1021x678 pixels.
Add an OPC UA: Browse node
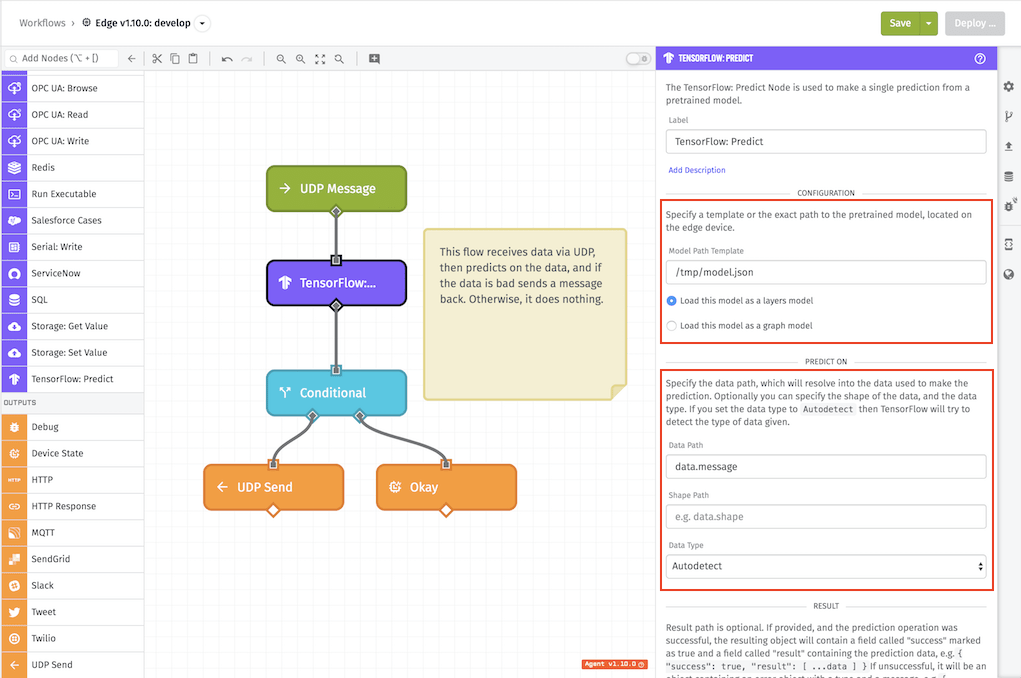(72, 88)
